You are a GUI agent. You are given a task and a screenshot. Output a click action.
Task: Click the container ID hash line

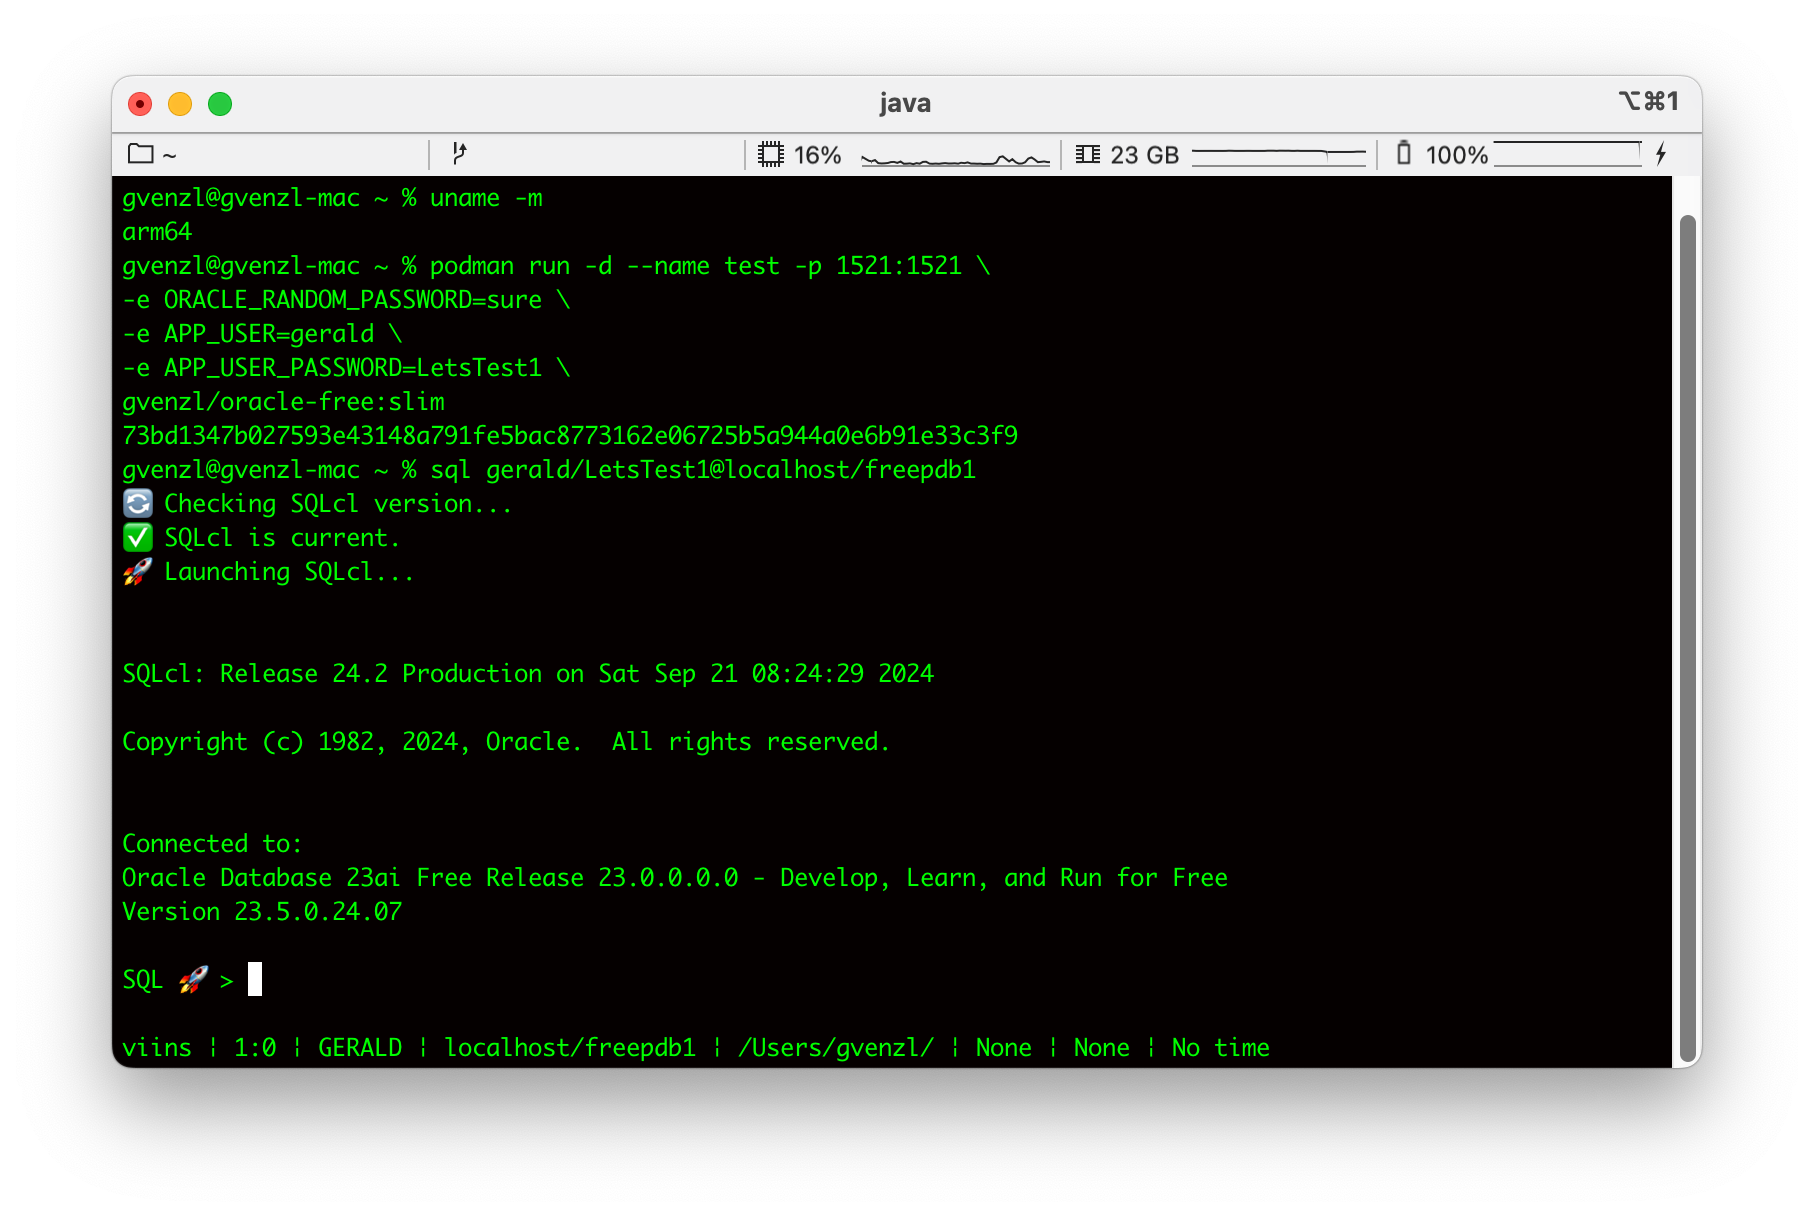[x=570, y=435]
